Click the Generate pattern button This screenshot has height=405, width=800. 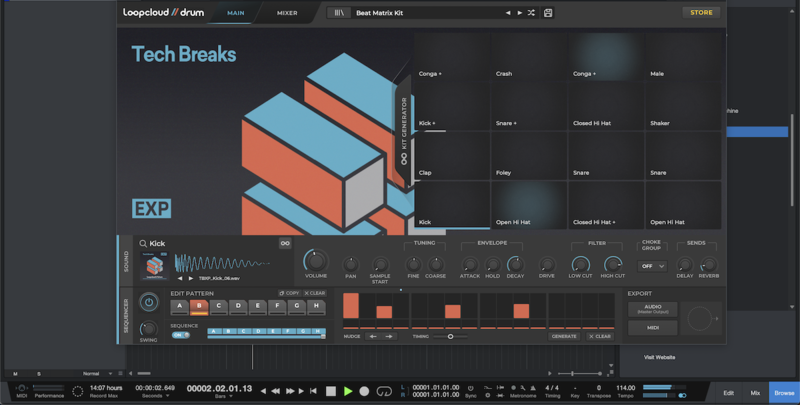[x=563, y=336]
